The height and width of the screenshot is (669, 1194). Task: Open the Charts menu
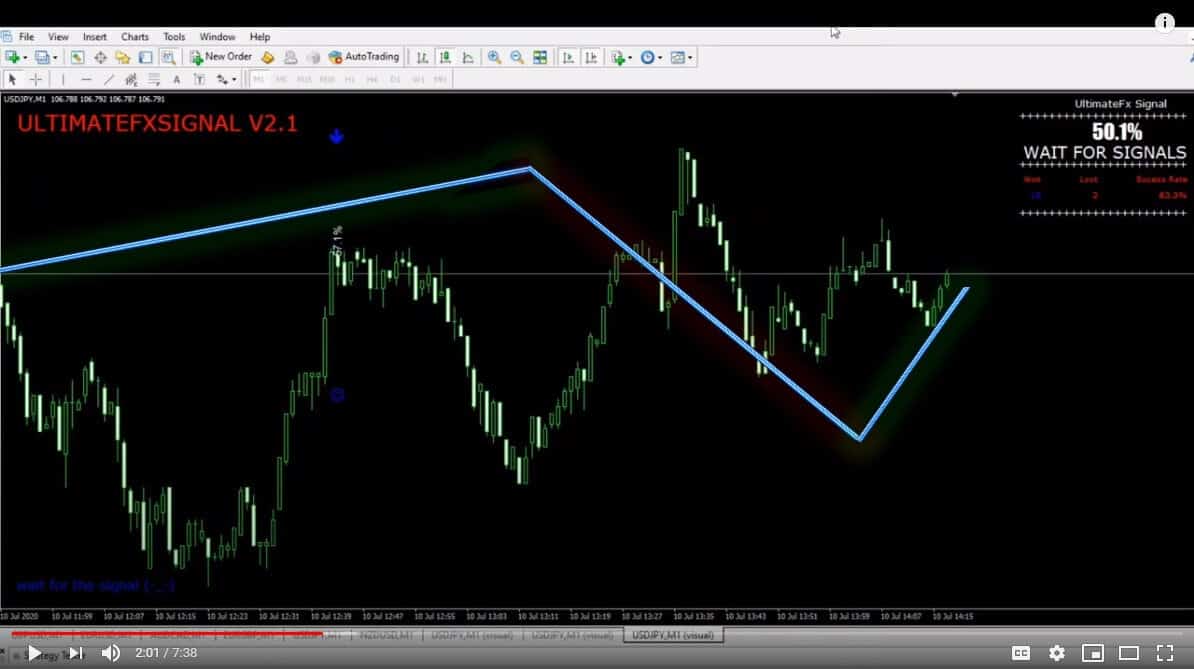[x=134, y=36]
